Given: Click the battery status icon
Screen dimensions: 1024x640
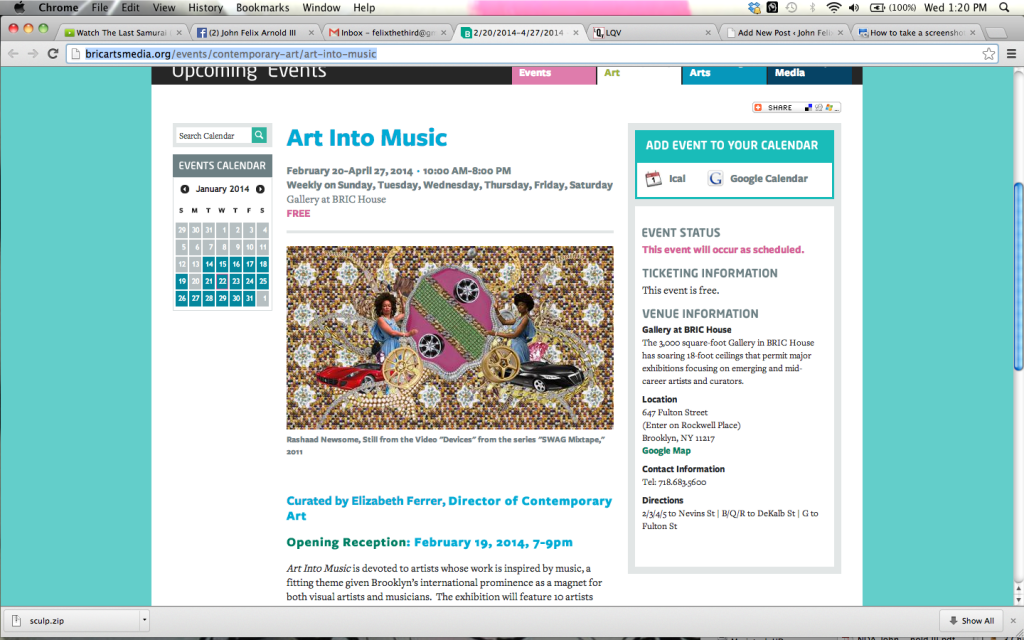Looking at the screenshot, I should click(877, 8).
